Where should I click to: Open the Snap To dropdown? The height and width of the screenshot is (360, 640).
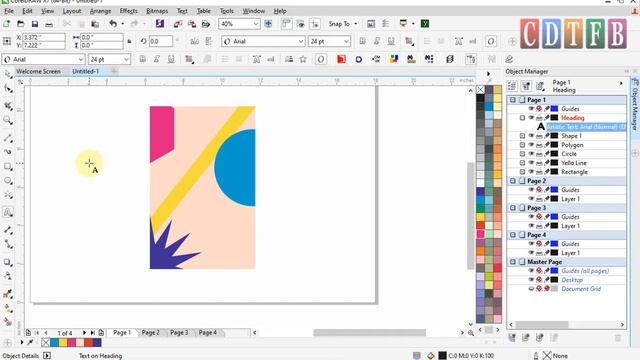tap(356, 24)
